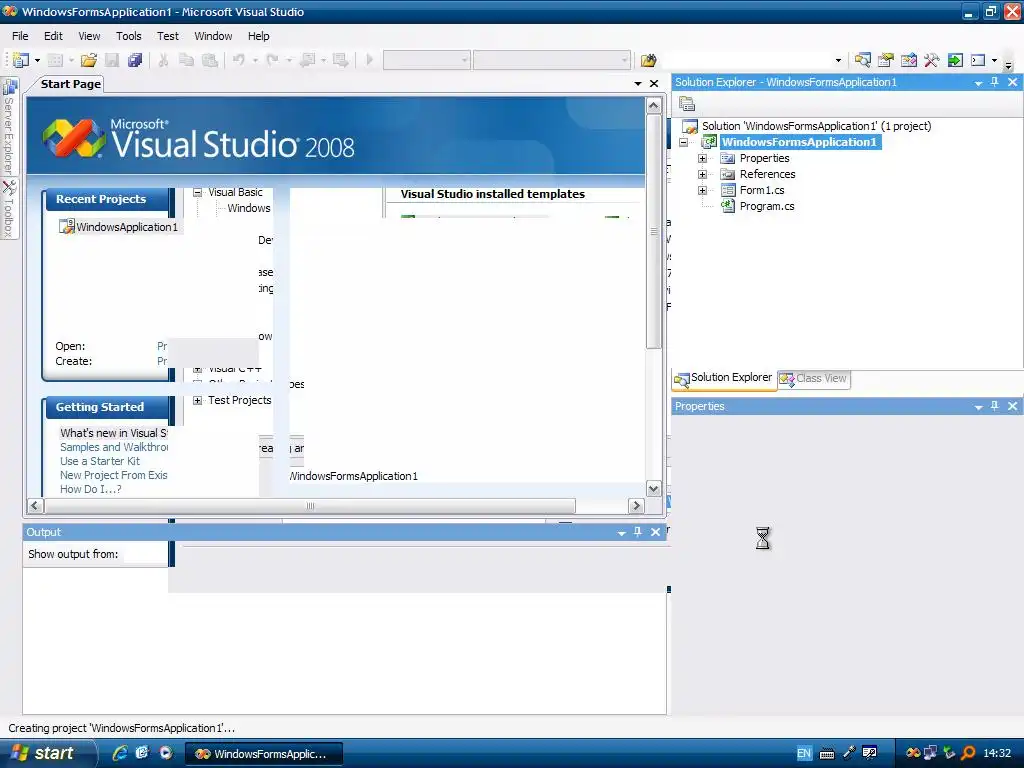Open the New Project icon's dropdown arrow
Screen dimensions: 1024x768
(x=37, y=61)
